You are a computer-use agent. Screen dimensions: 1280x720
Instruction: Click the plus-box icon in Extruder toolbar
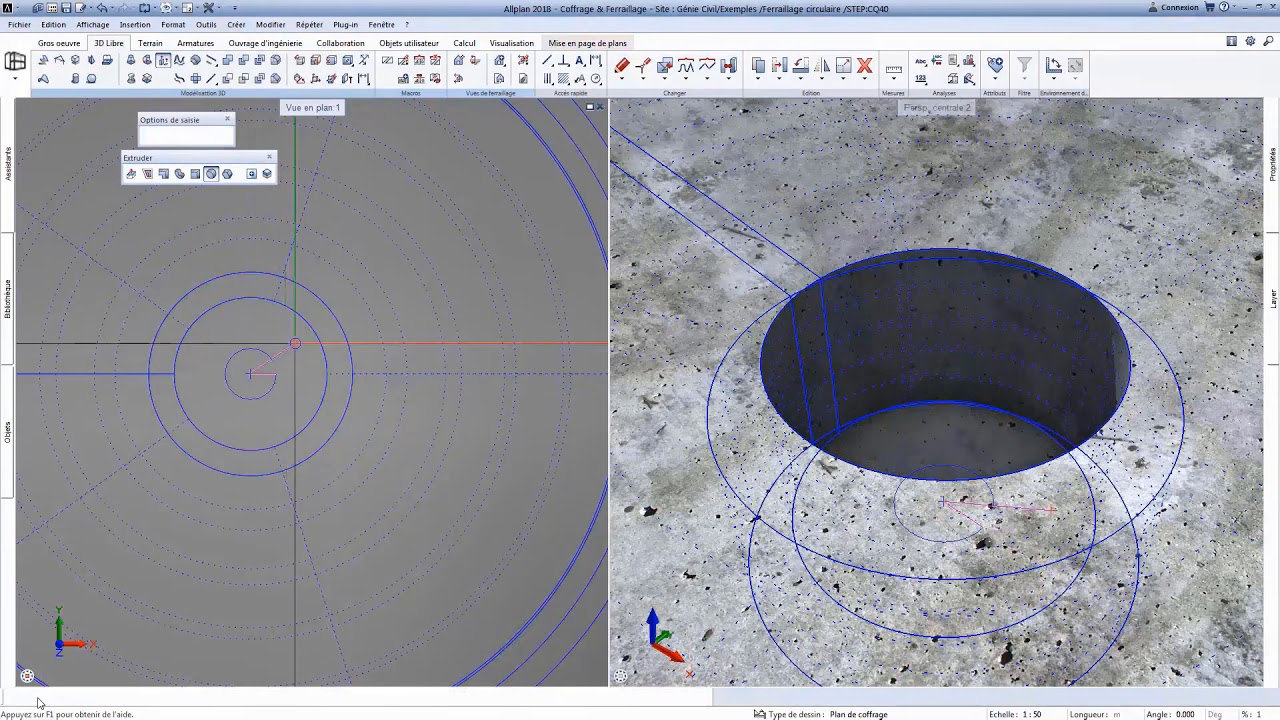(251, 174)
